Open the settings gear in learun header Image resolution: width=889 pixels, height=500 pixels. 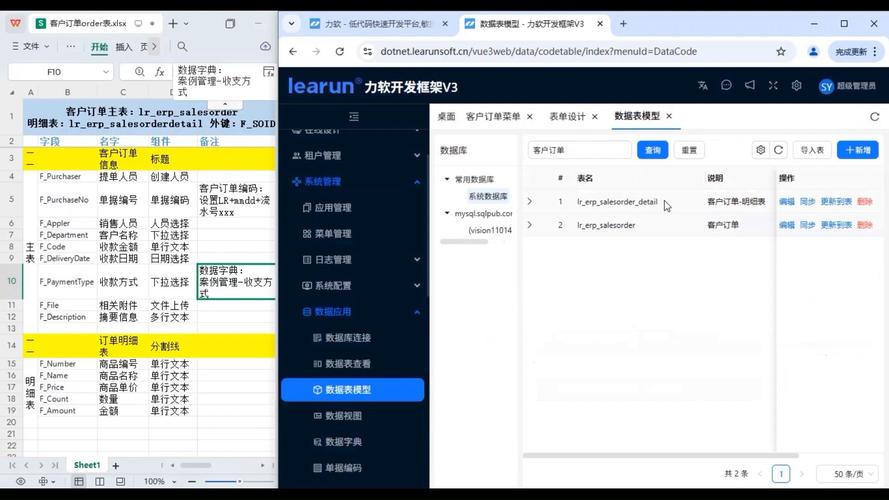(797, 85)
